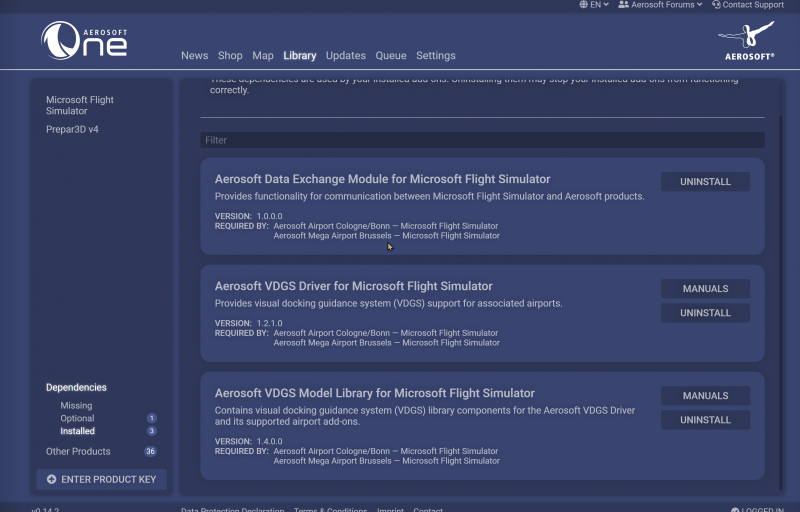
Task: Click Mega Airport Brussels under Data Exchange Module
Action: [387, 236]
